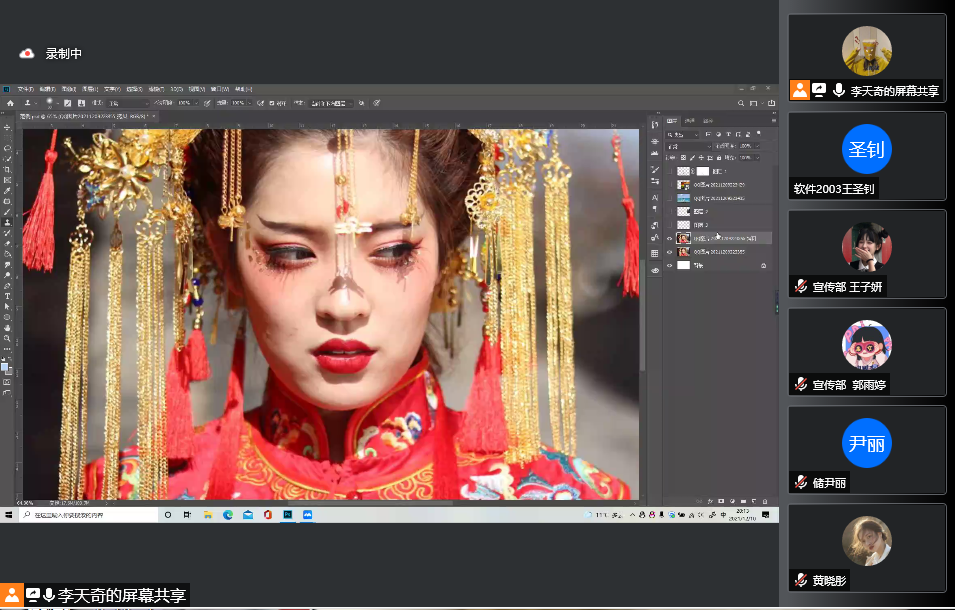
Task: Toggle visibility of the selected portrait layer
Action: click(670, 237)
